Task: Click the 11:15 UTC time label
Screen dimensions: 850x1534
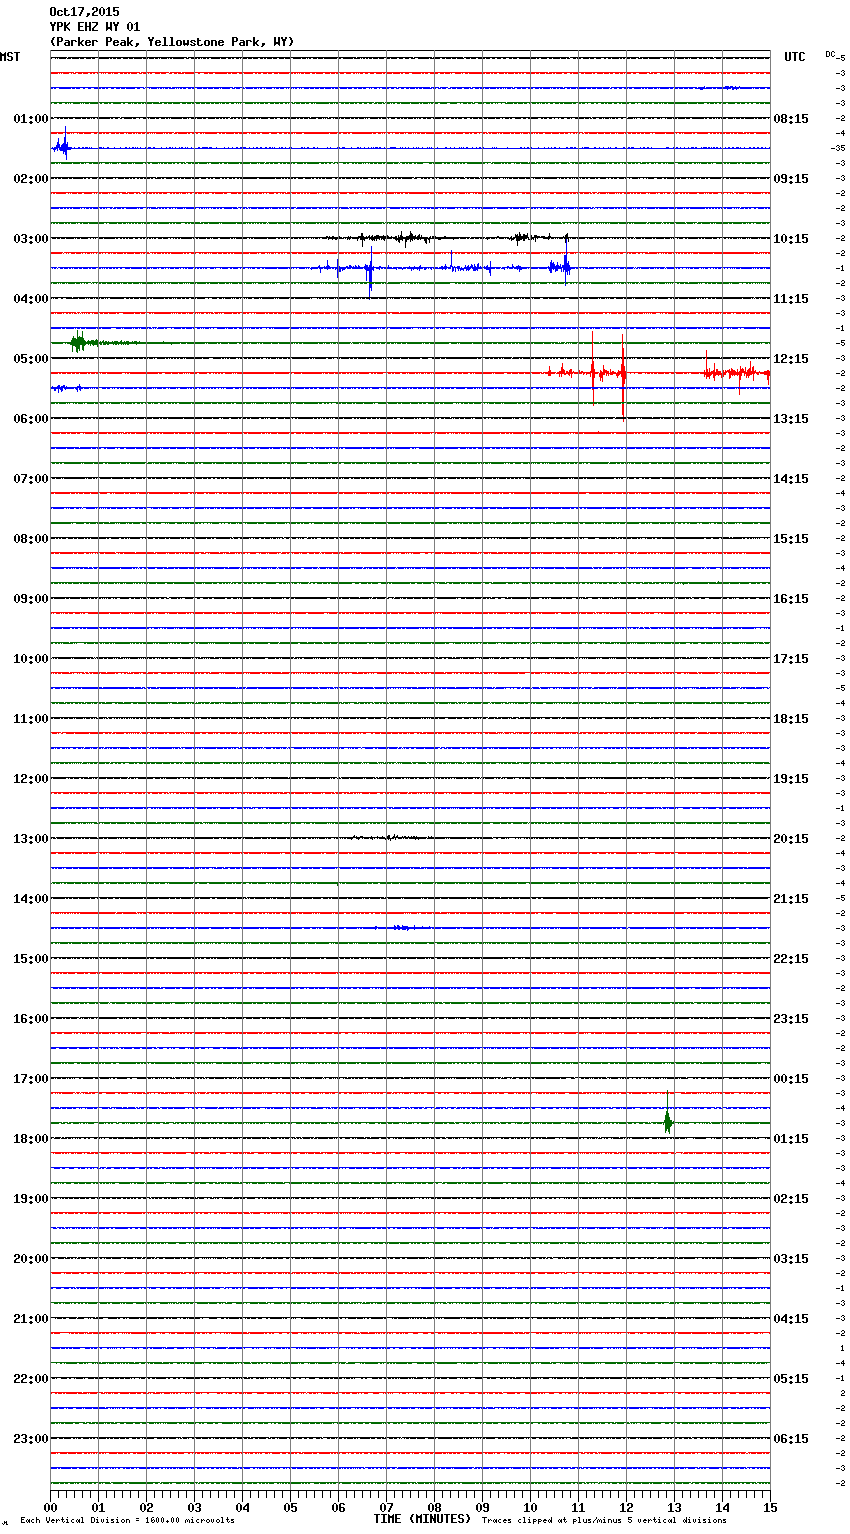Action: tap(791, 299)
